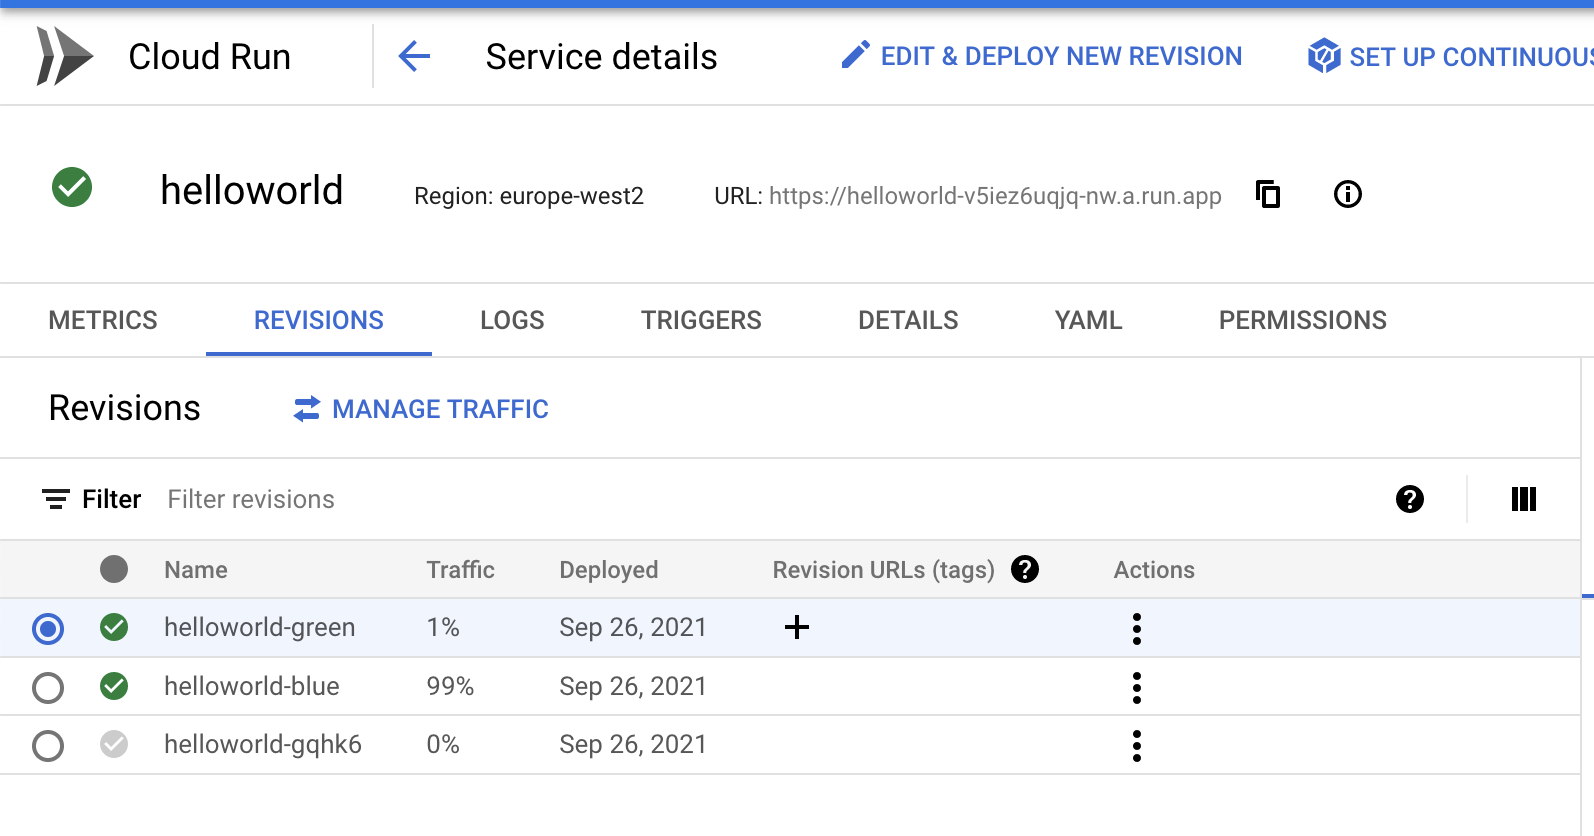This screenshot has width=1594, height=836.
Task: Select the helloworld-blue revision radio button
Action: click(x=48, y=687)
